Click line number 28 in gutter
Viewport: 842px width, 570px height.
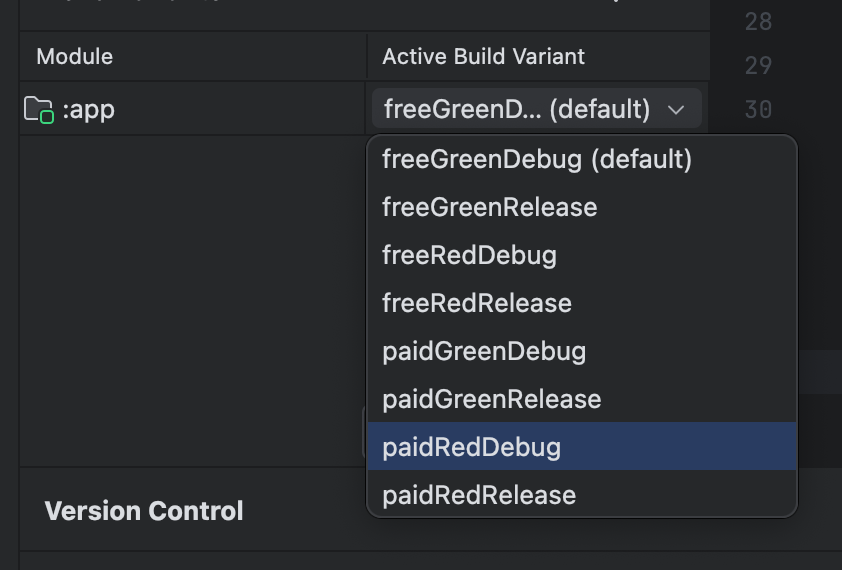(758, 22)
